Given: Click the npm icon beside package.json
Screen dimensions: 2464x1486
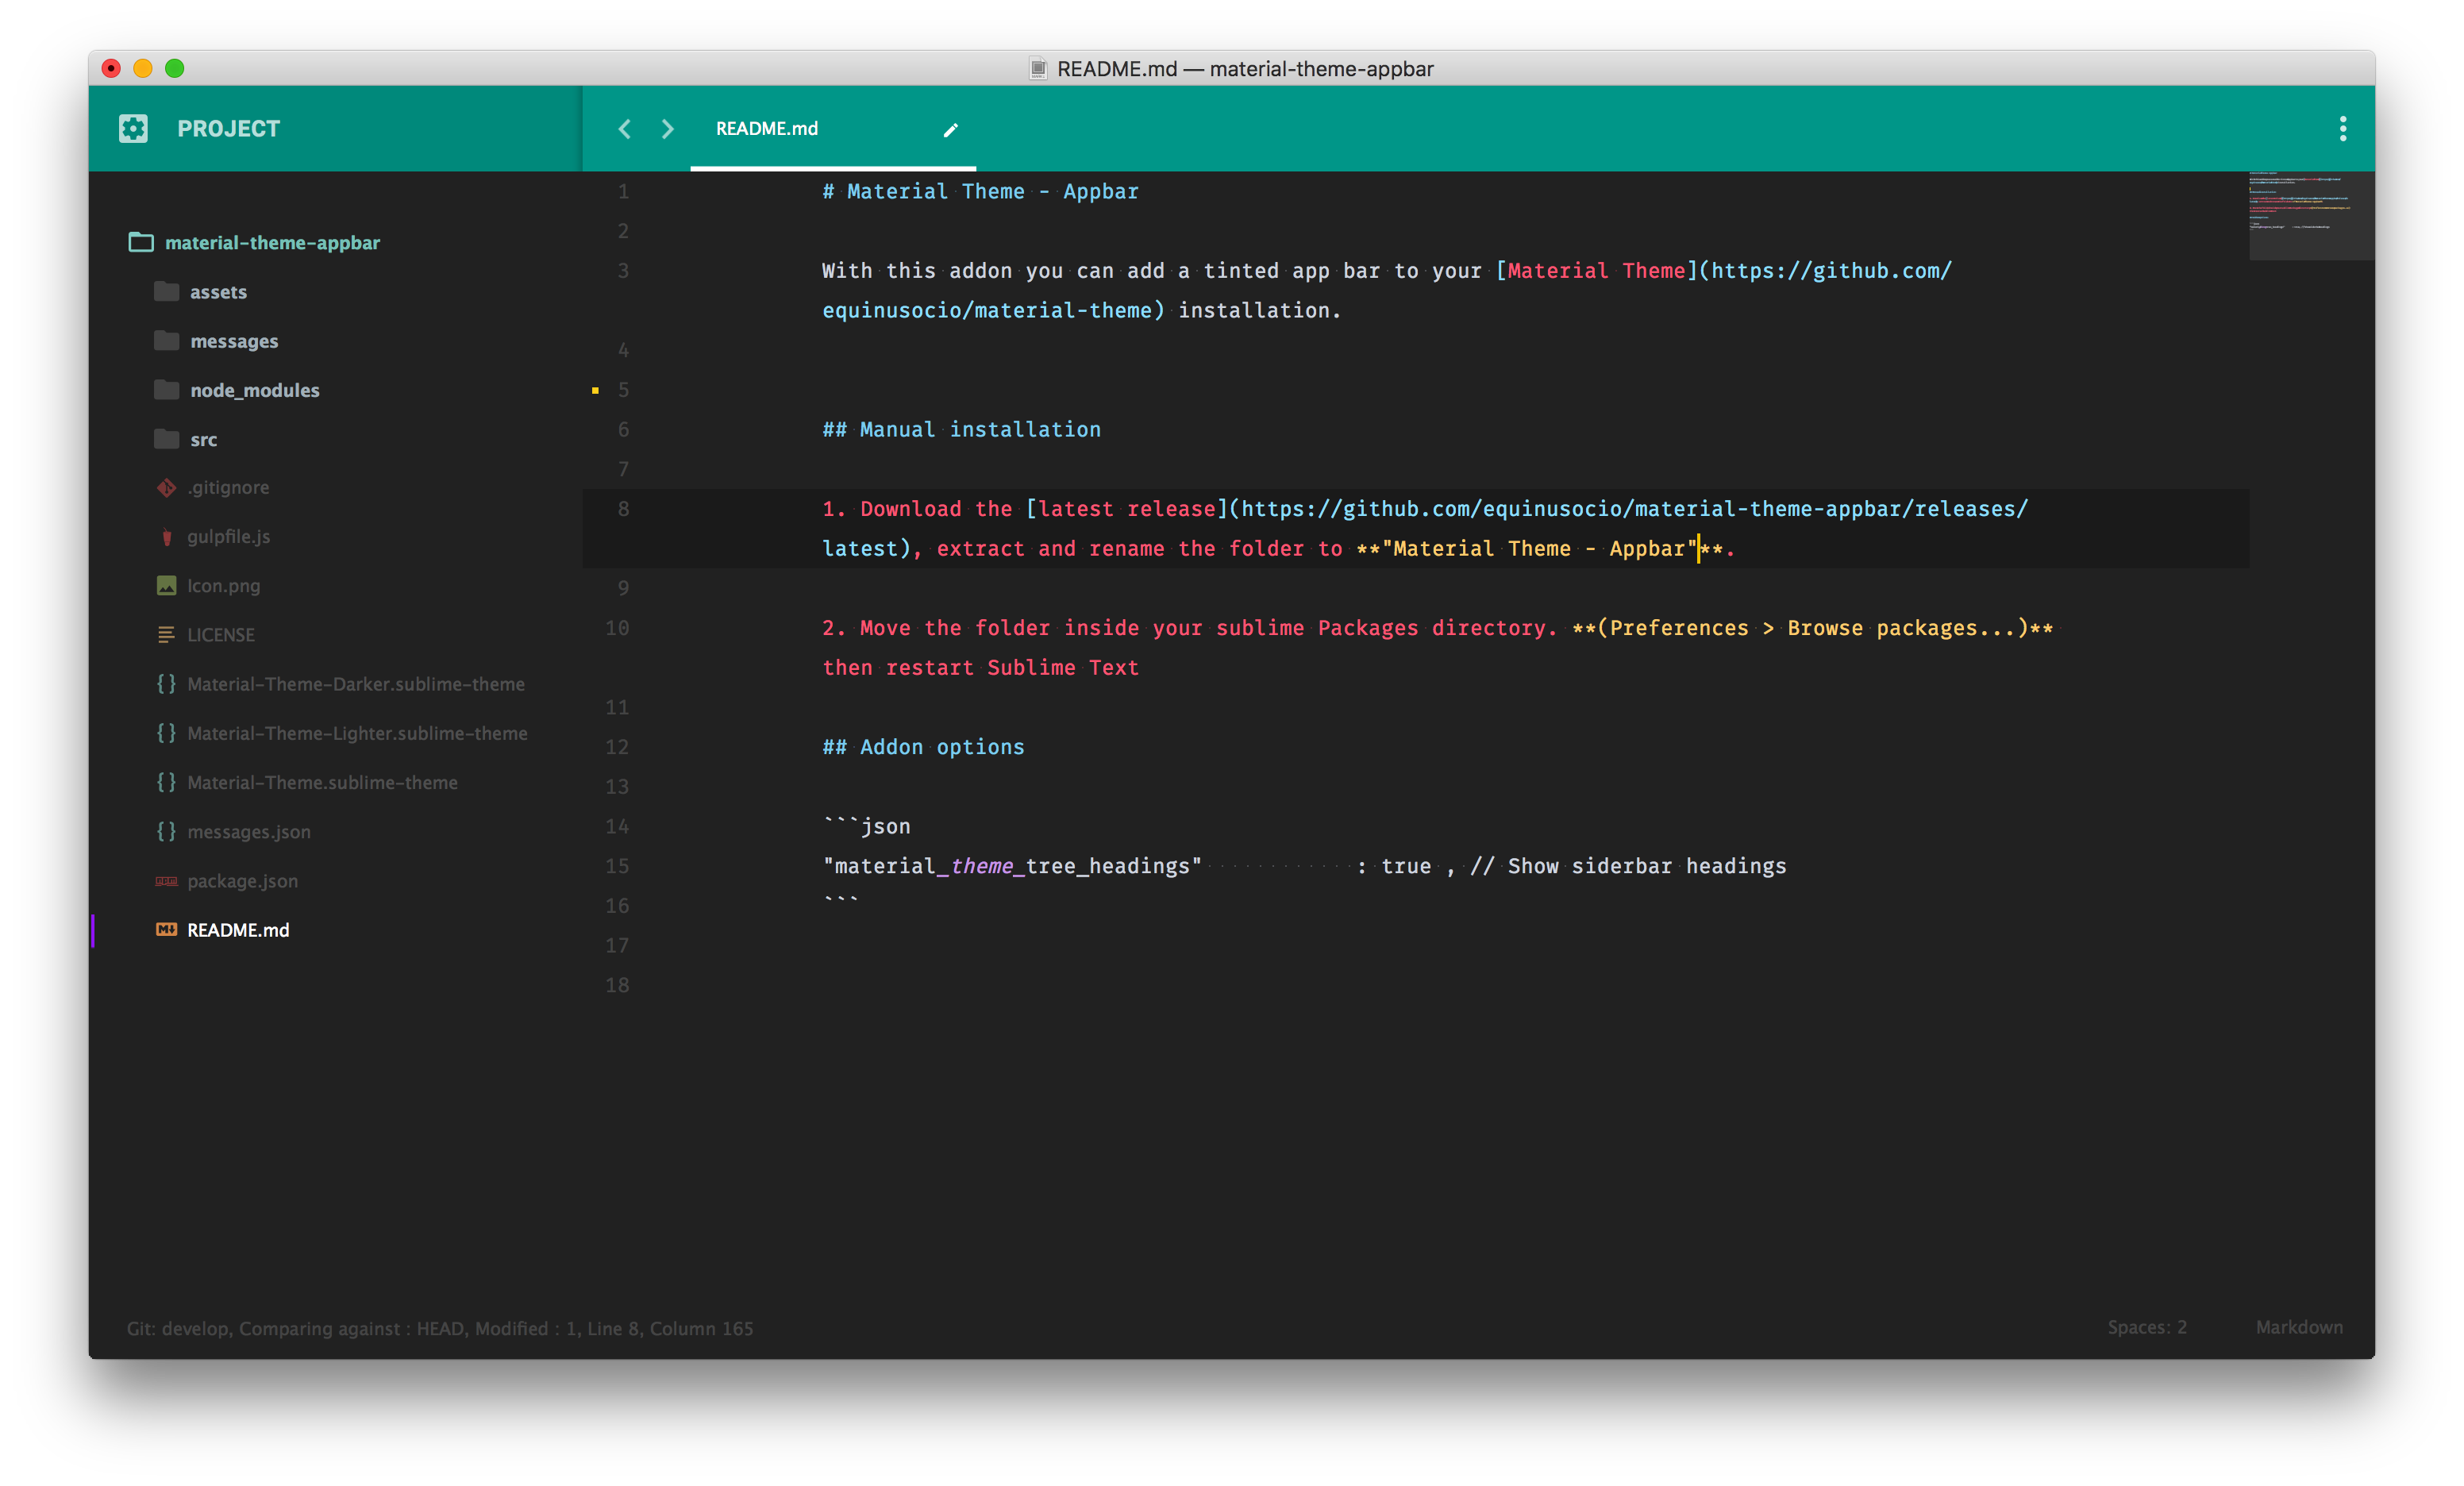Looking at the screenshot, I should [166, 881].
